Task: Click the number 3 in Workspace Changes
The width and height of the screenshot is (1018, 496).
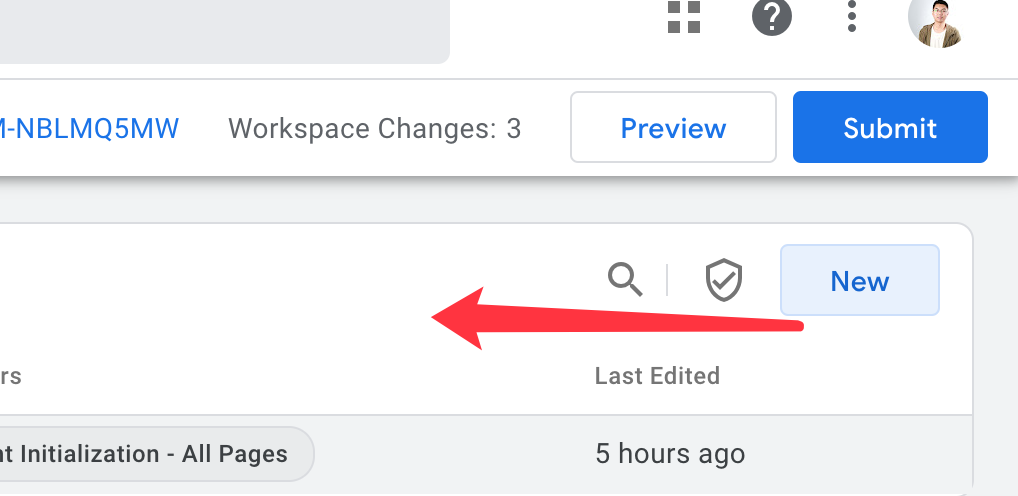Action: point(514,129)
